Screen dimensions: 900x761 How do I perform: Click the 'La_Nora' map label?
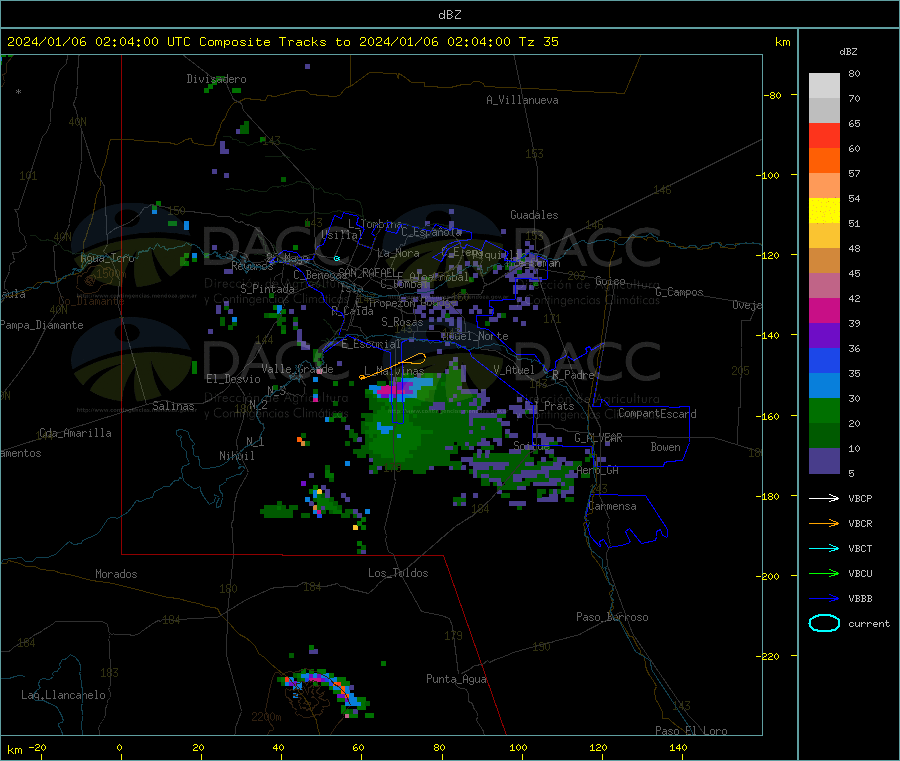coord(398,253)
